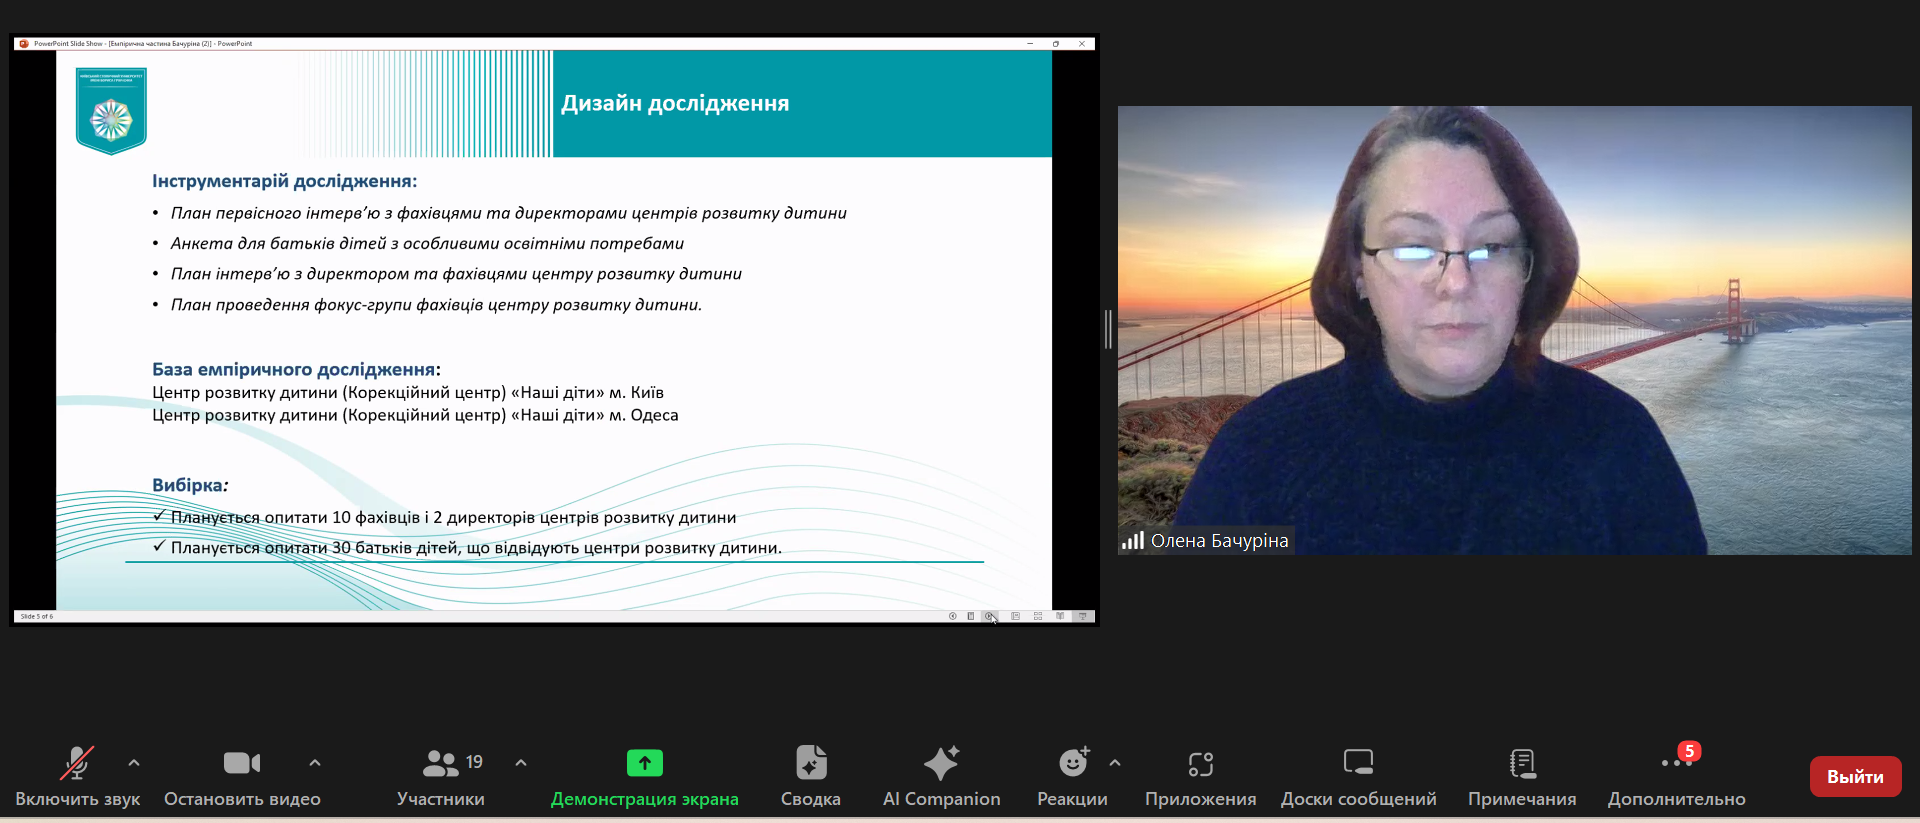The image size is (1920, 823).
Task: Go to the previous slide in PowerPoint status bar
Action: [953, 616]
